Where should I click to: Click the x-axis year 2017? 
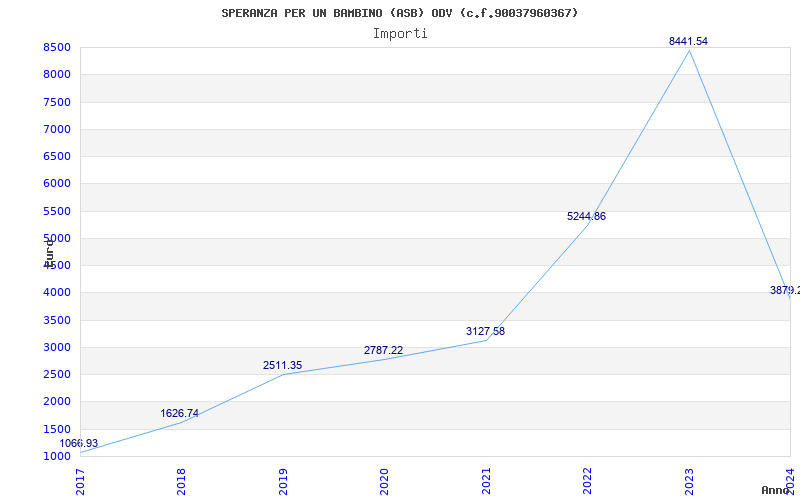pyautogui.click(x=80, y=482)
